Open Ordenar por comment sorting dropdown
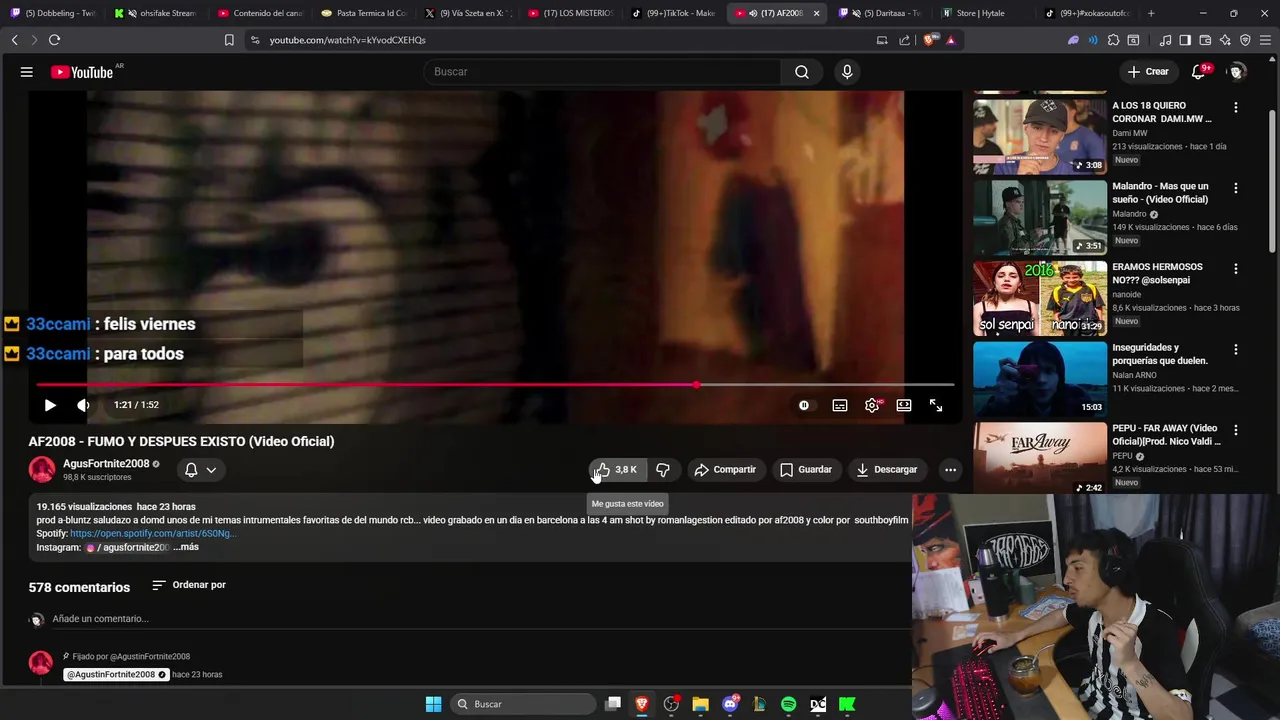 pyautogui.click(x=189, y=585)
